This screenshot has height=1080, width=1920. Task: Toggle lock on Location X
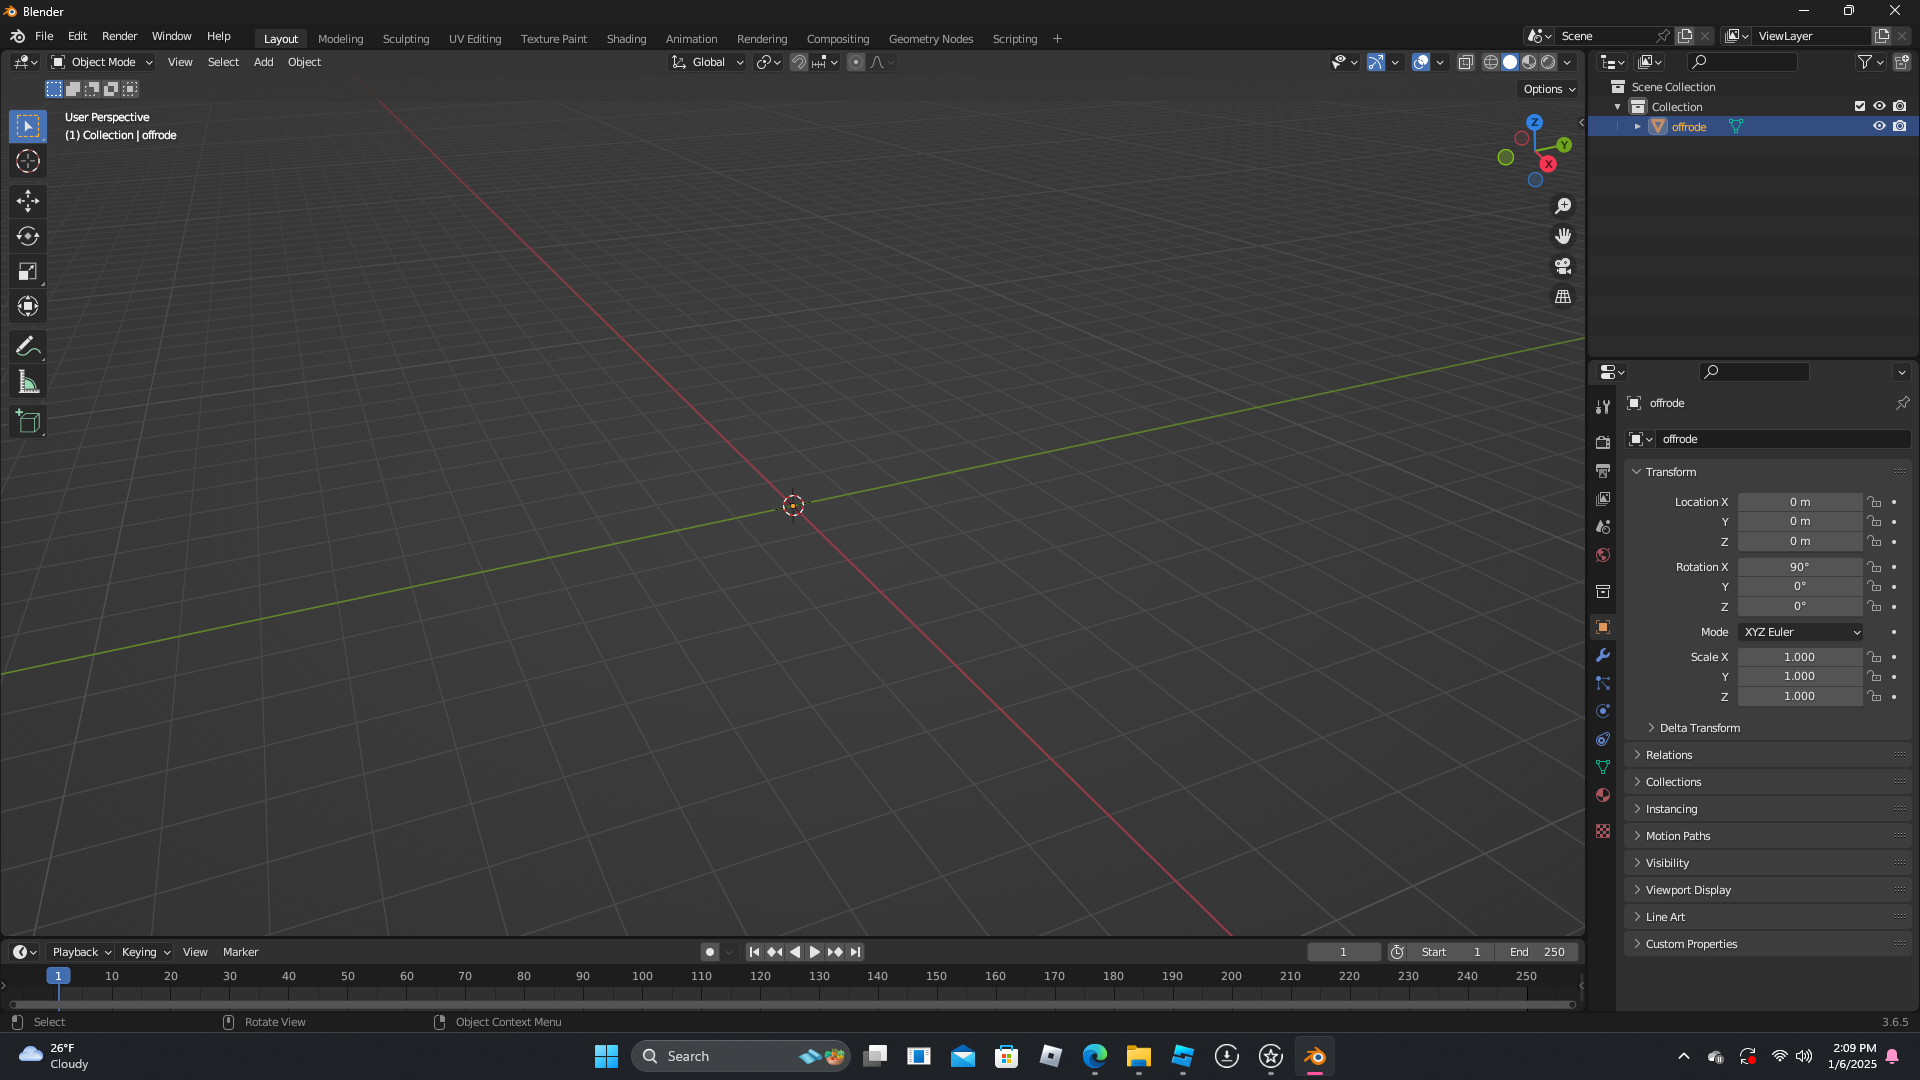1874,502
